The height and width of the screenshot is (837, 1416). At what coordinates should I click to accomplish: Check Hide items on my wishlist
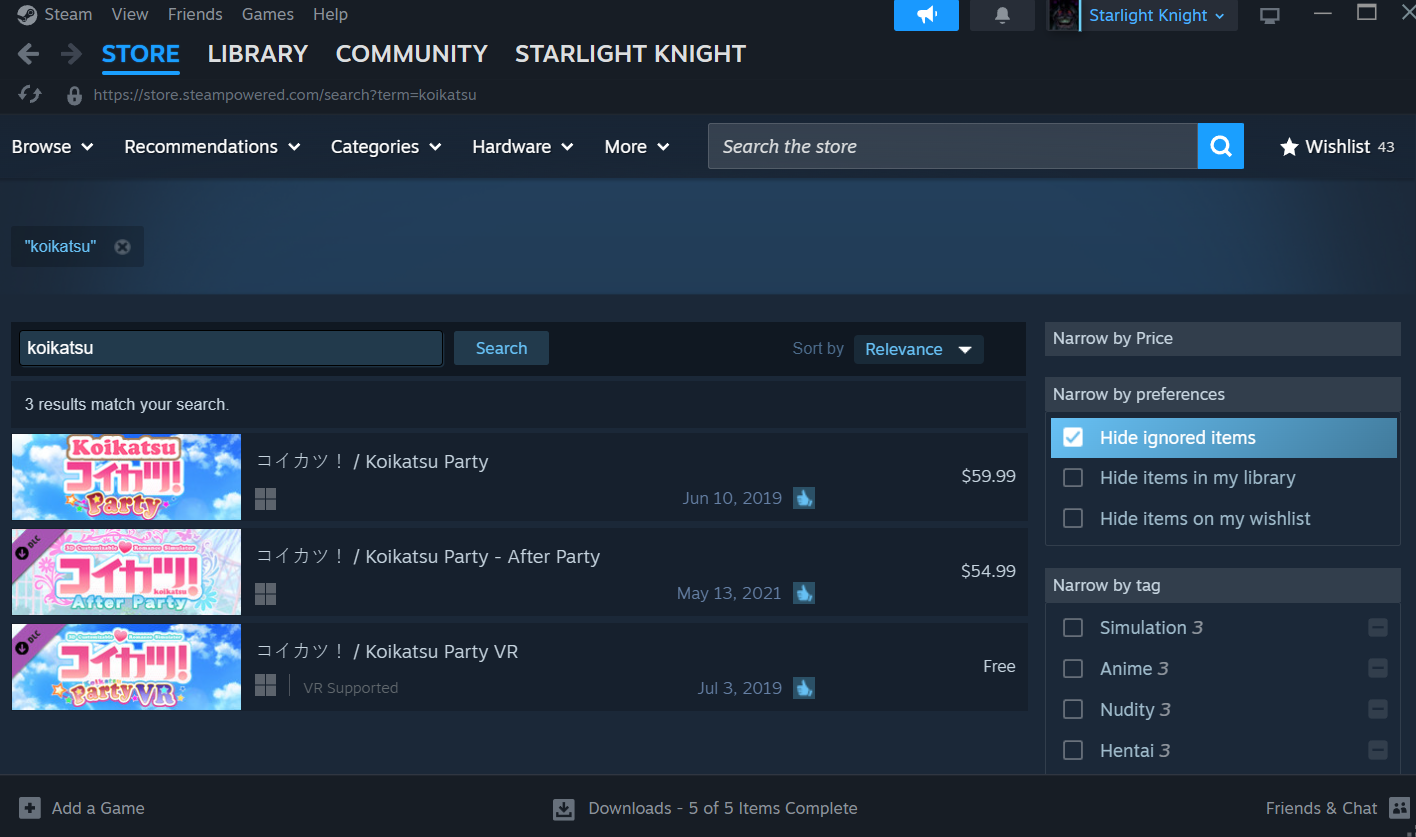tap(1073, 519)
